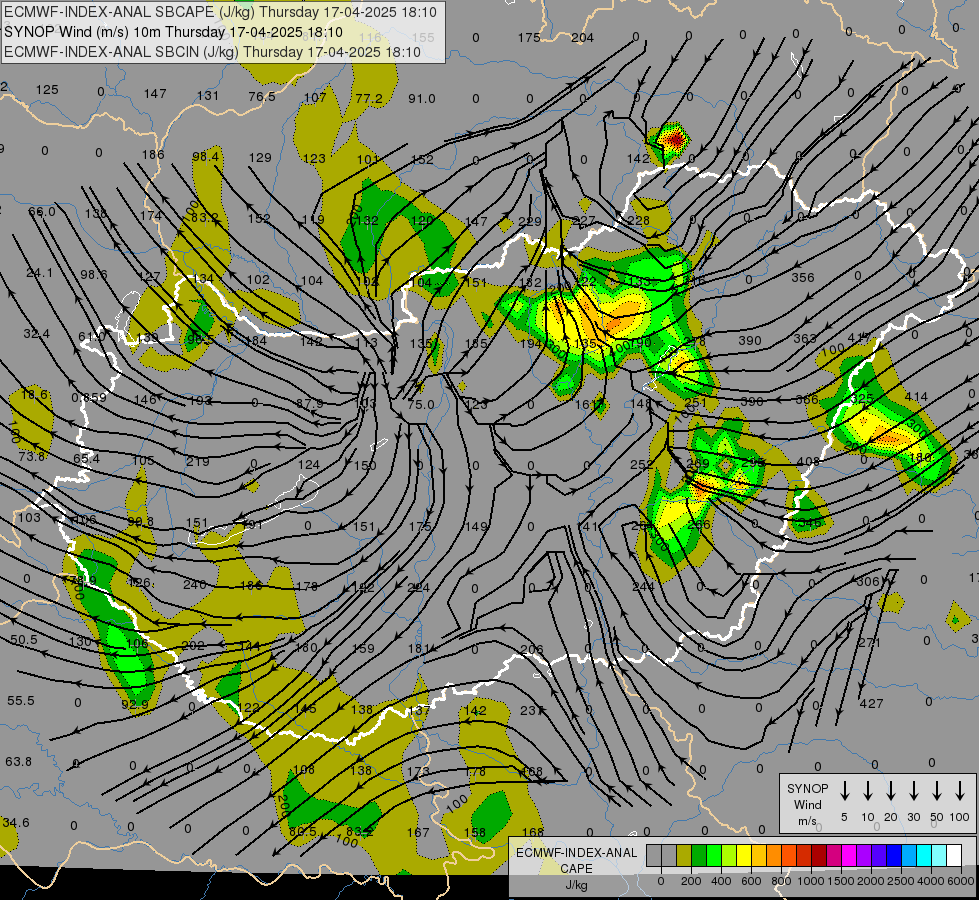Click the map value 87.9

[x=310, y=403]
